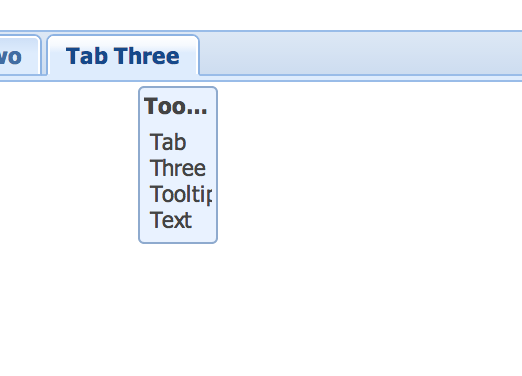Click the word 'Tab' inside the tooltip
522x376 pixels.
pyautogui.click(x=168, y=142)
